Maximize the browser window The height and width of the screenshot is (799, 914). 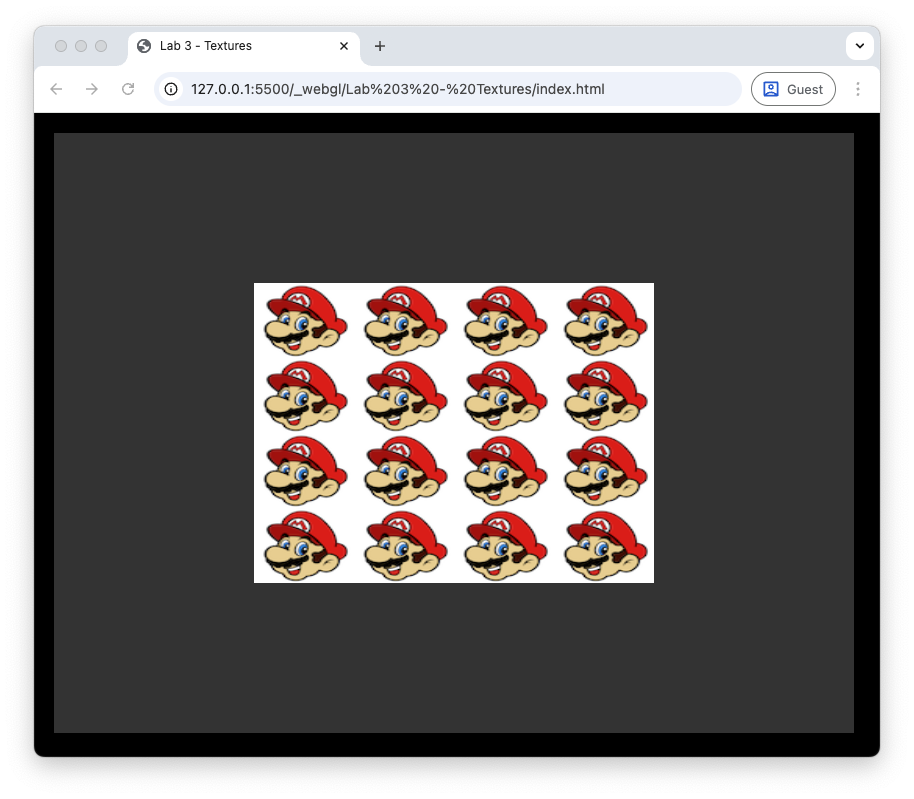pos(101,46)
